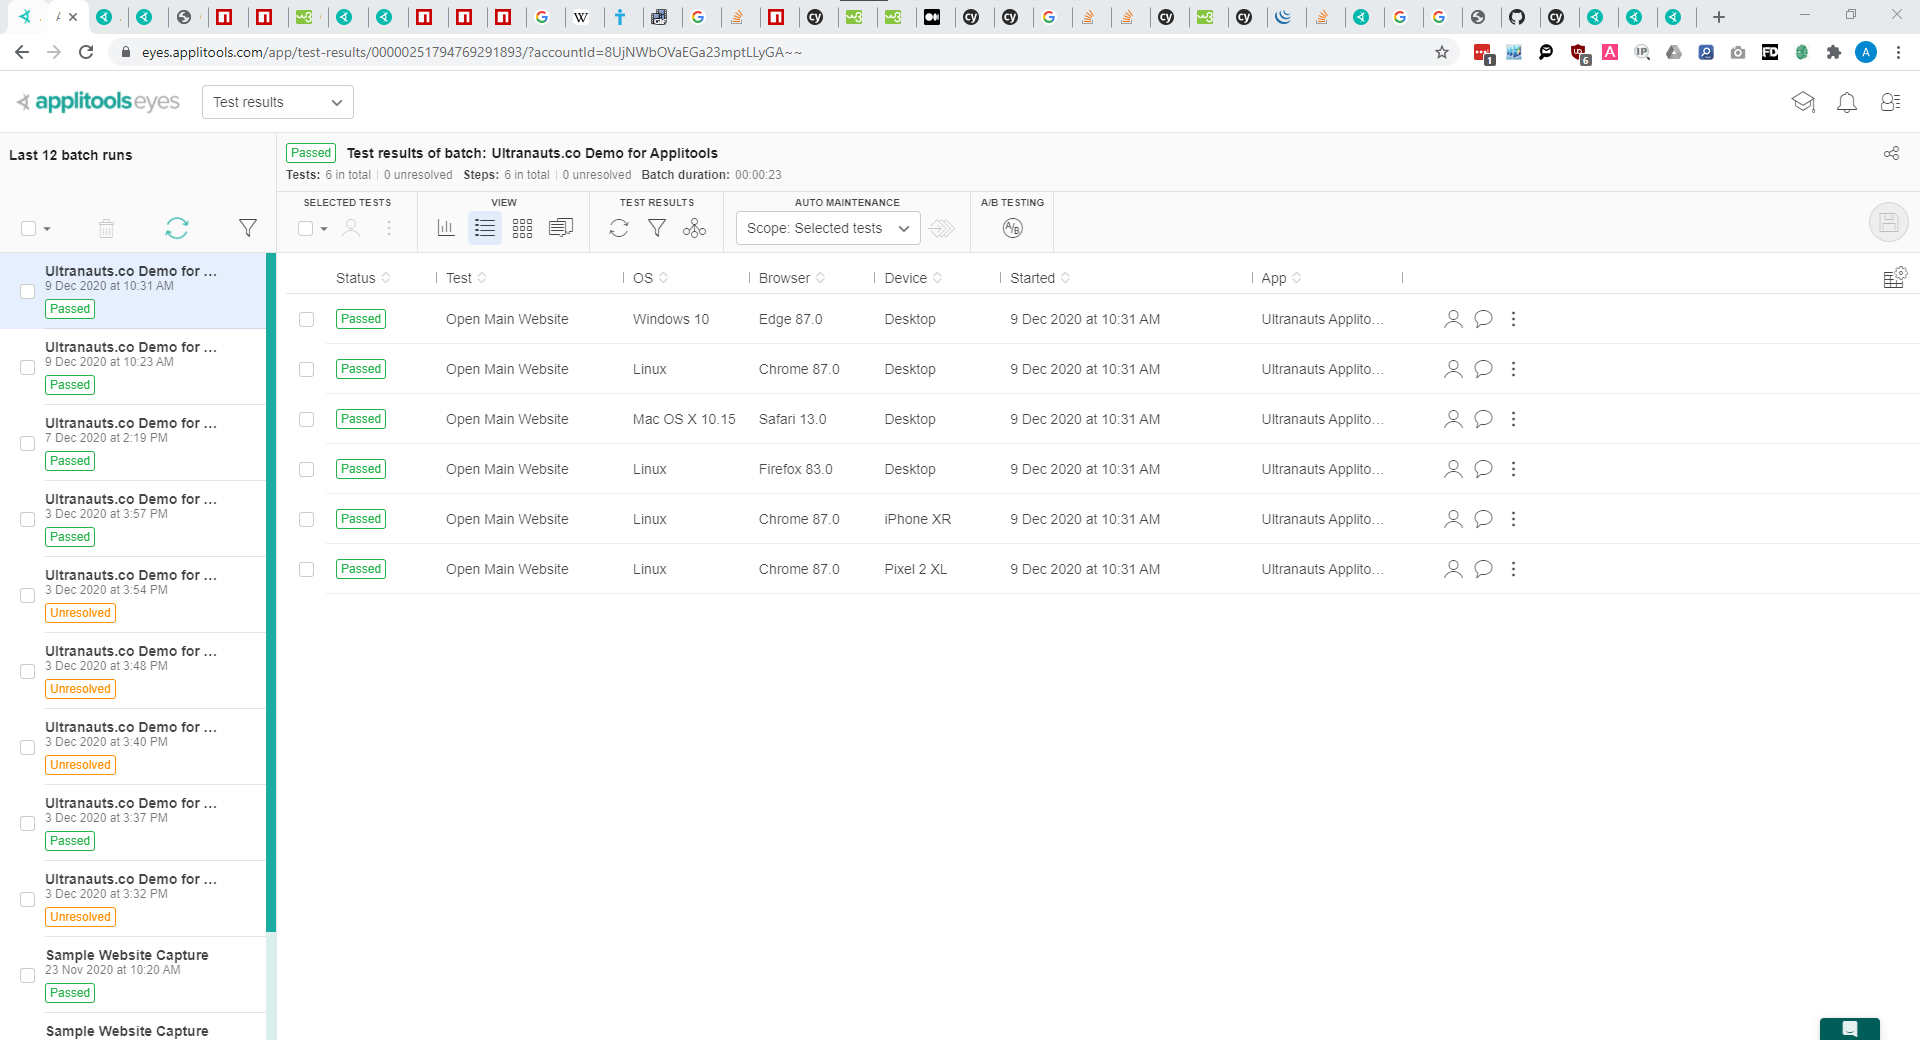Sort results by the App column

coord(1281,278)
